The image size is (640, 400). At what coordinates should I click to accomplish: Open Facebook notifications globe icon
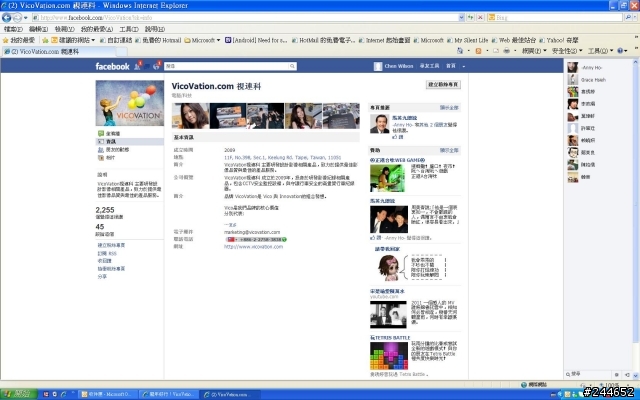[156, 66]
